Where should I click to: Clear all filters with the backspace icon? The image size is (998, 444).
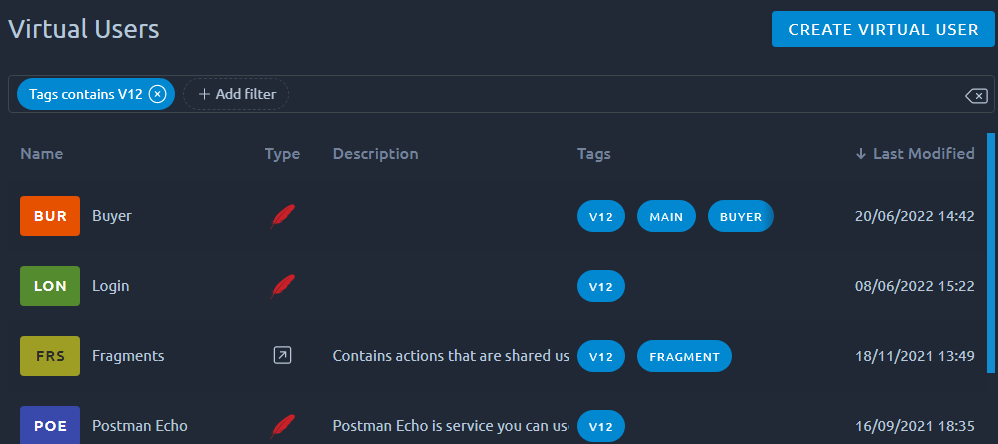976,96
